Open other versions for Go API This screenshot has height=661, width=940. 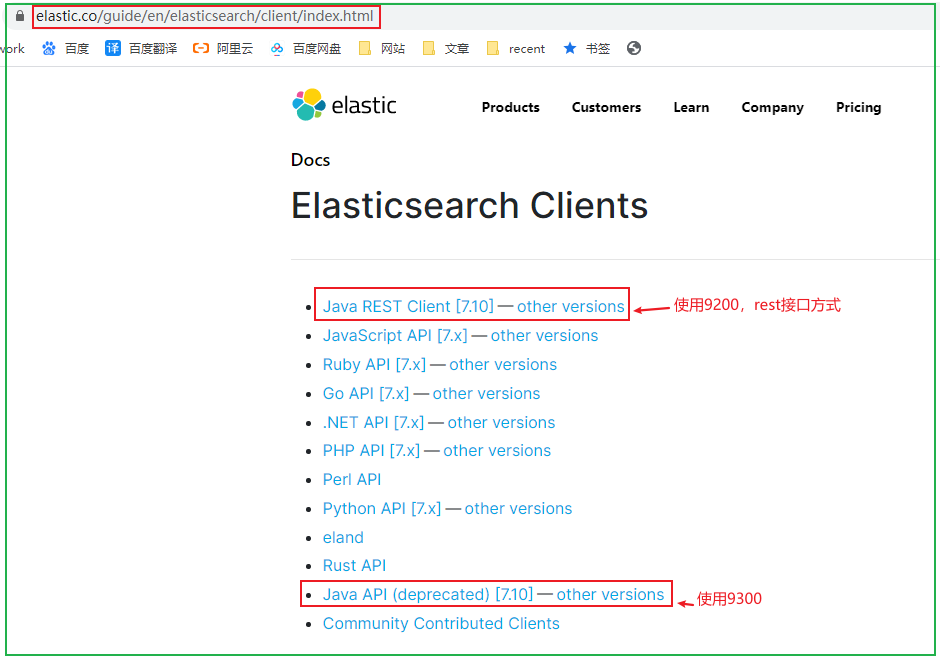(486, 393)
